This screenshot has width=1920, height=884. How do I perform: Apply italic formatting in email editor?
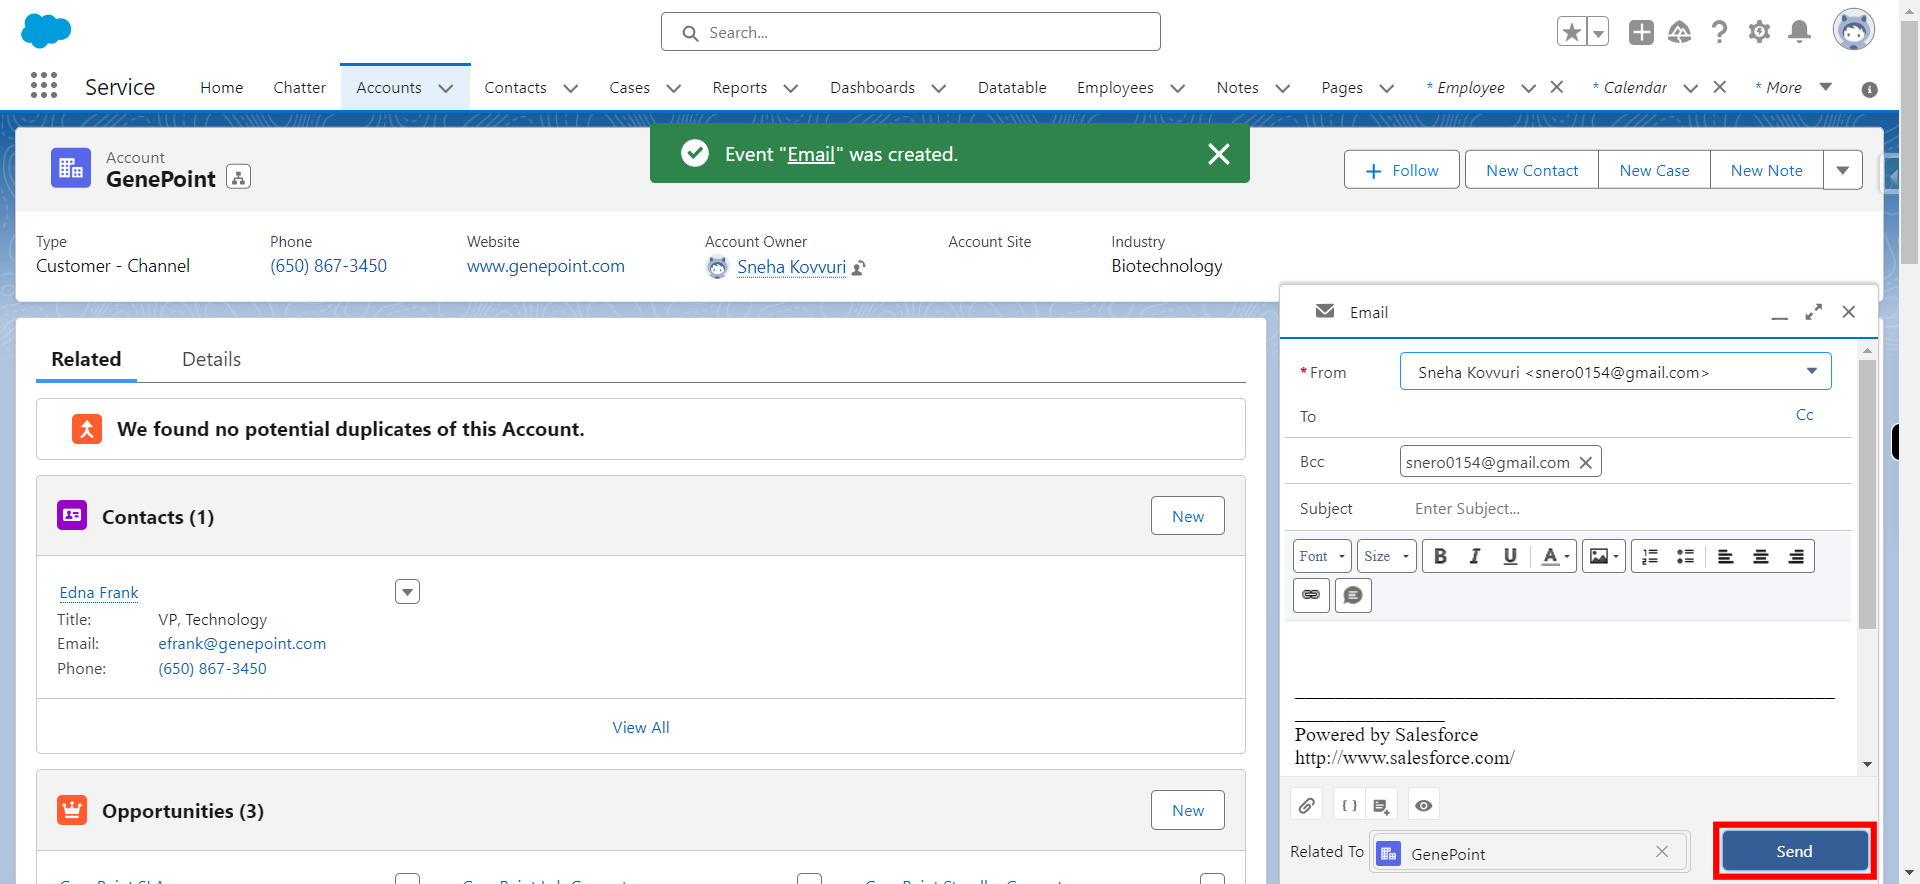pos(1475,556)
